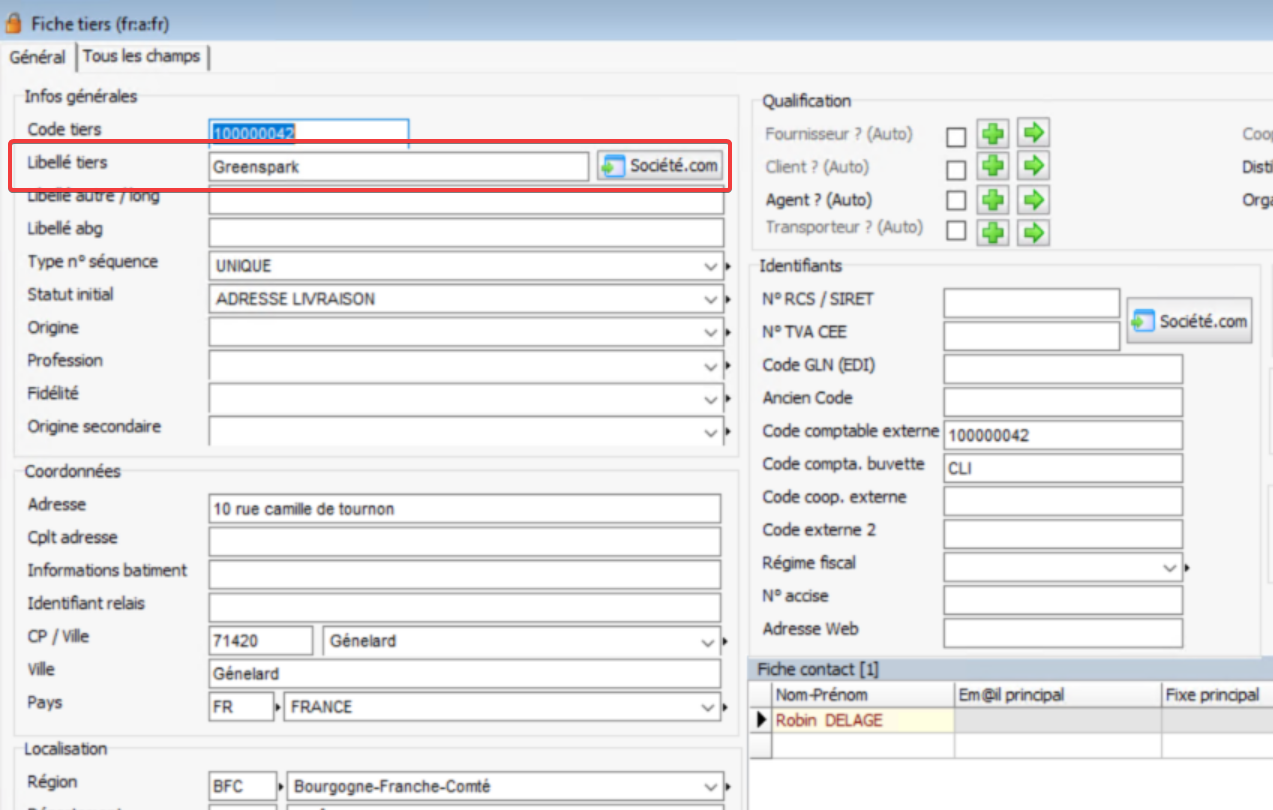
Task: Click green arrow icon beside Transporteur
Action: (1034, 232)
